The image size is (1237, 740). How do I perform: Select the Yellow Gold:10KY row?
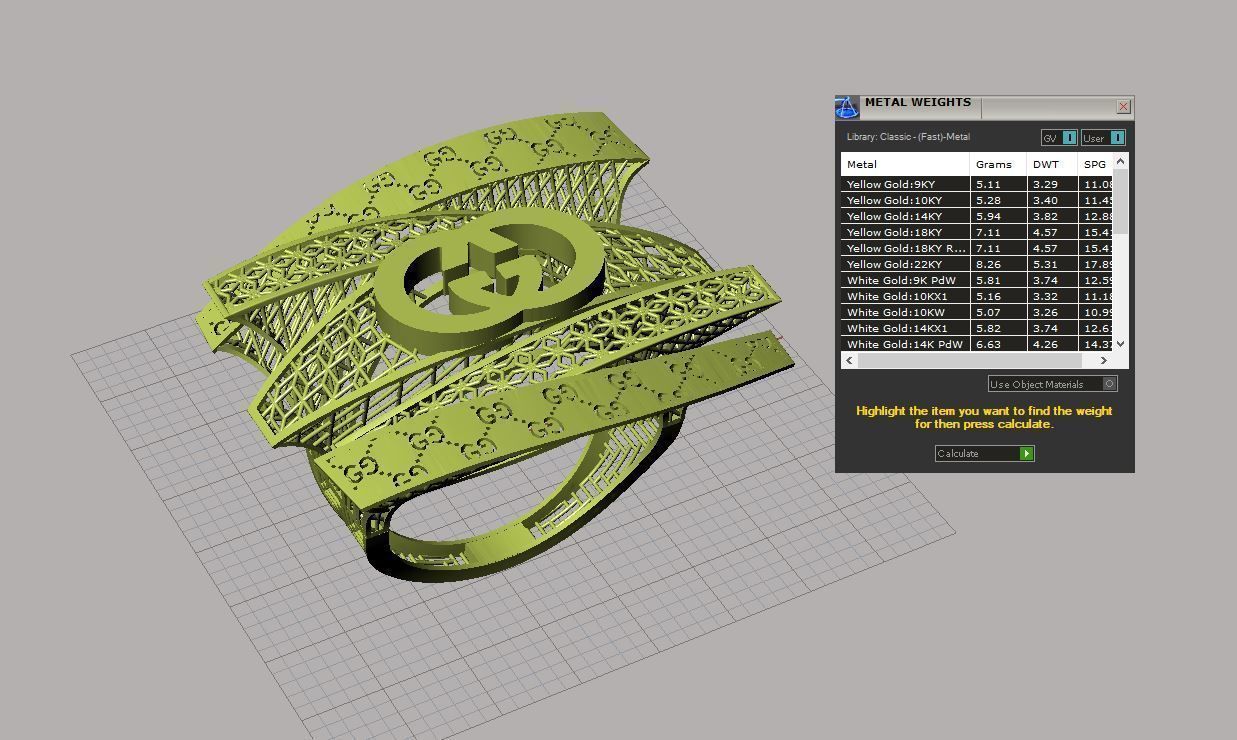(x=976, y=200)
